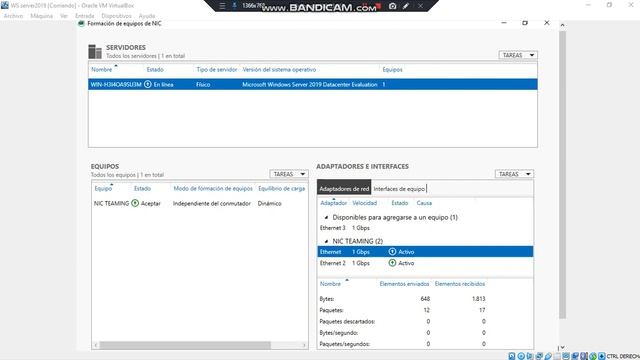
Task: Click the Activo status icon in the highlighted Ethernet row
Action: tap(392, 251)
